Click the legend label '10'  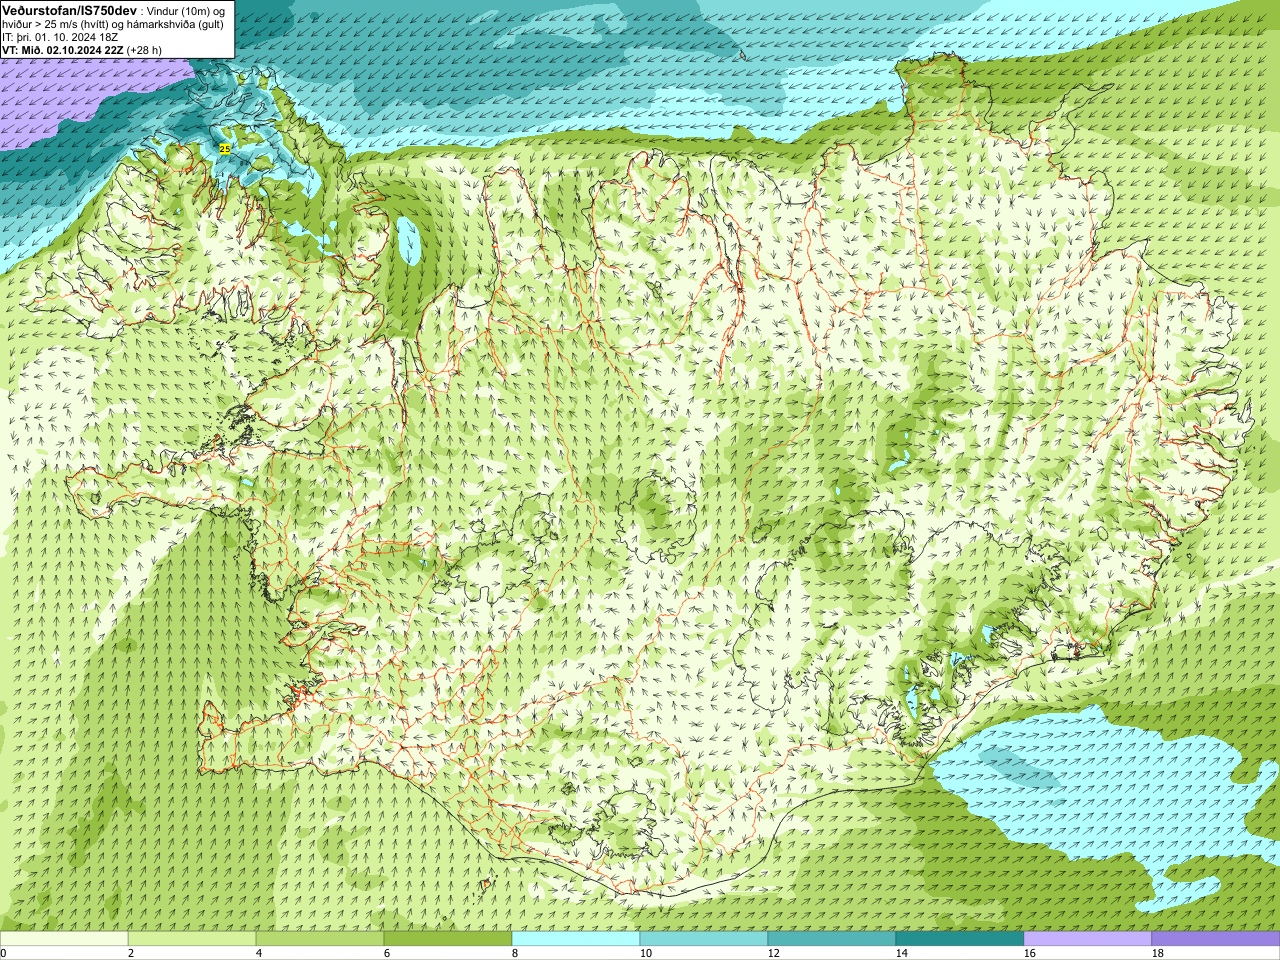click(x=645, y=953)
